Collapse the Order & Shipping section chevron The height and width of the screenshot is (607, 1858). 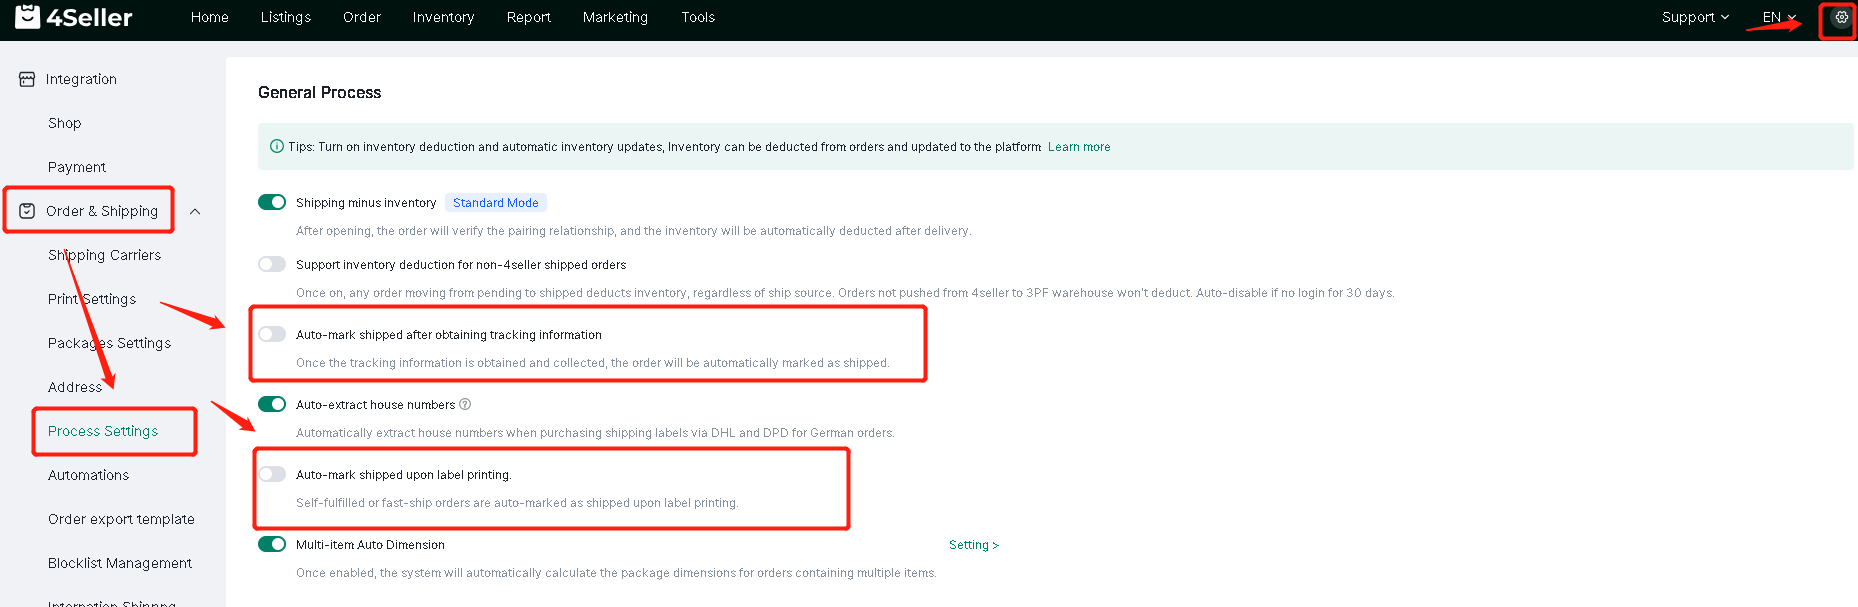[x=195, y=211]
